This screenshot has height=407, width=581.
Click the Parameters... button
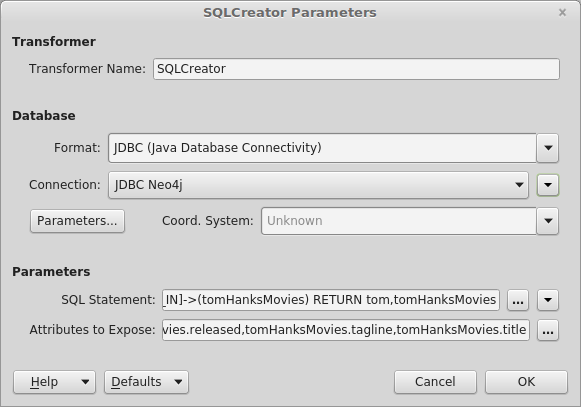coord(77,221)
